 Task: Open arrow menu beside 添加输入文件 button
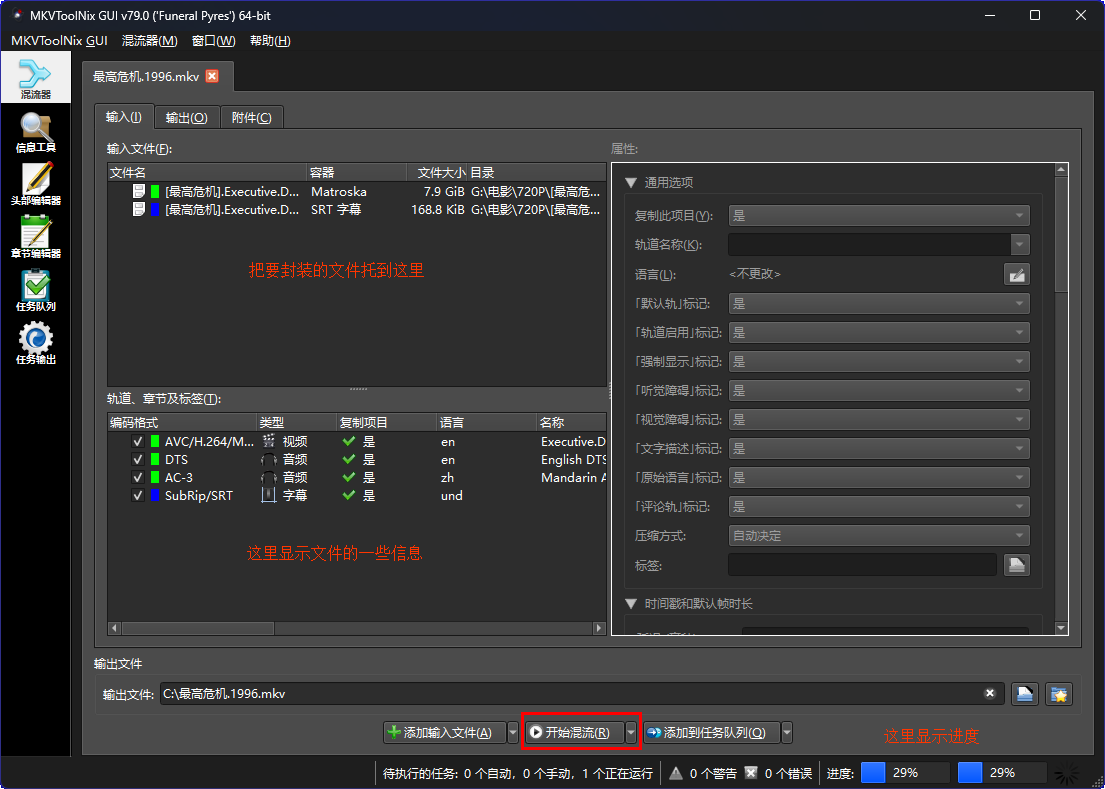(512, 733)
